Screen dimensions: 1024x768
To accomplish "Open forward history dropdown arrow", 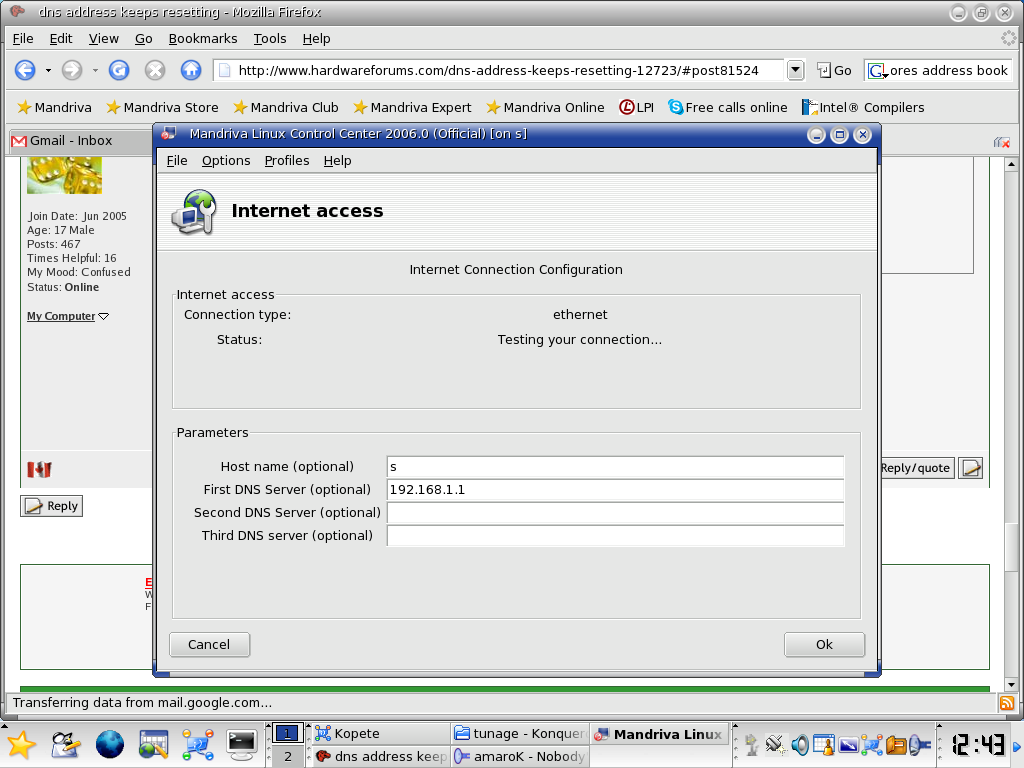I will [95, 71].
